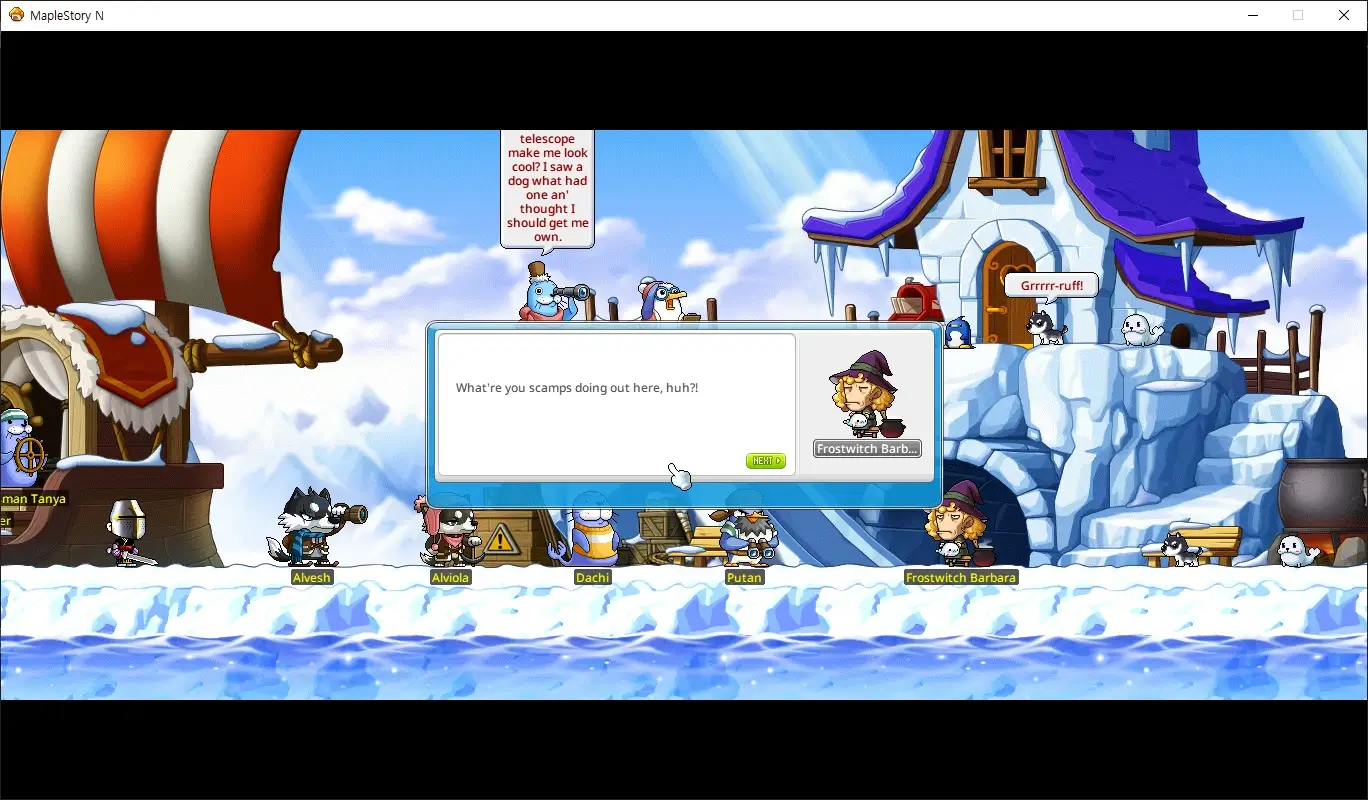Click the green NEXT button in dialog

click(x=765, y=461)
